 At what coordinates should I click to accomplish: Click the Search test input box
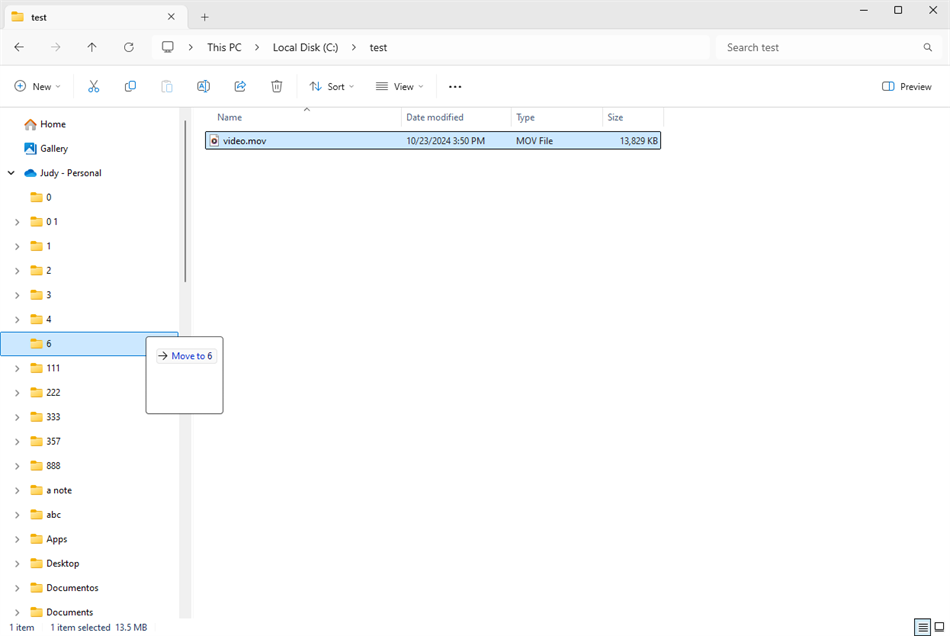(820, 47)
